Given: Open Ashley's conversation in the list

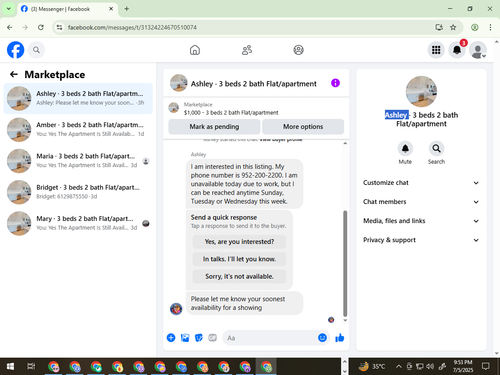Looking at the screenshot, I should pos(78,98).
